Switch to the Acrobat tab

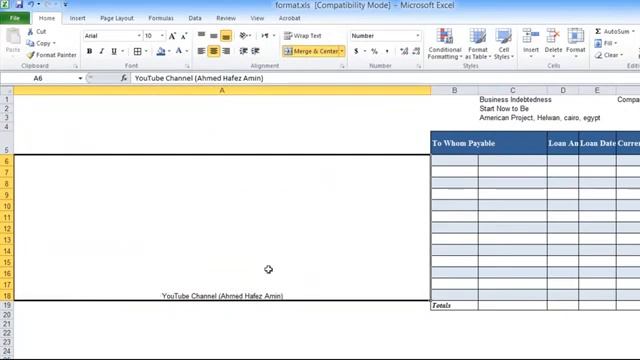pos(289,18)
